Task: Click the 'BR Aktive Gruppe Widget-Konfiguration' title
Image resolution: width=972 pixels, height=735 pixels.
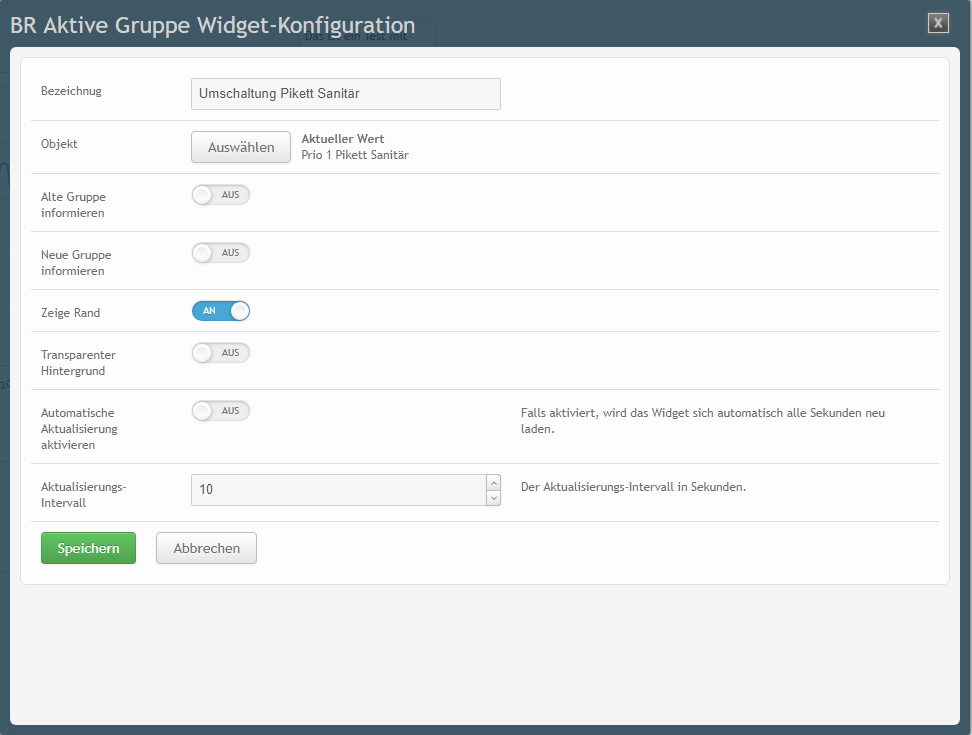Action: [213, 25]
